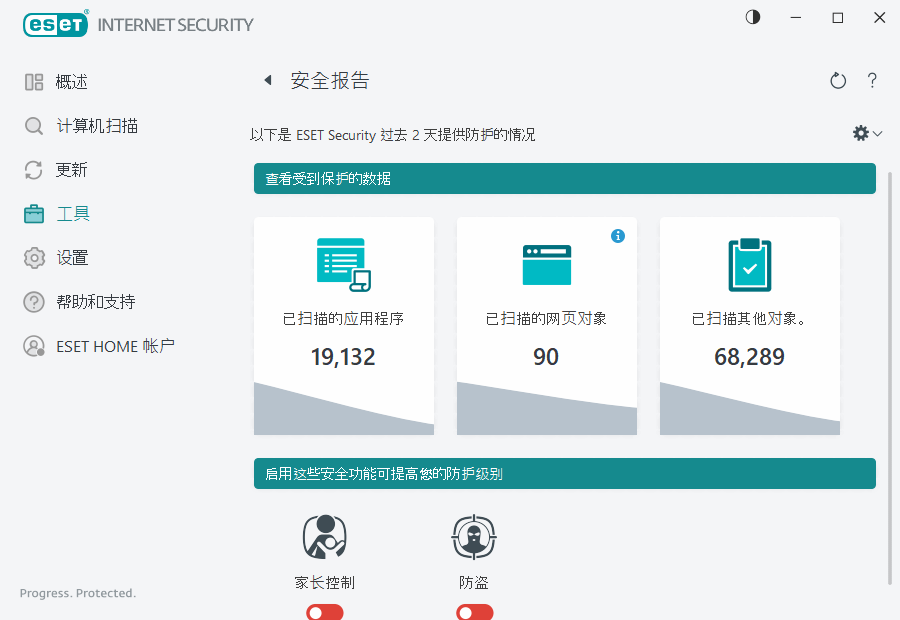This screenshot has height=620, width=900.
Task: Toggle dark mode with the contrast icon
Action: tap(752, 17)
